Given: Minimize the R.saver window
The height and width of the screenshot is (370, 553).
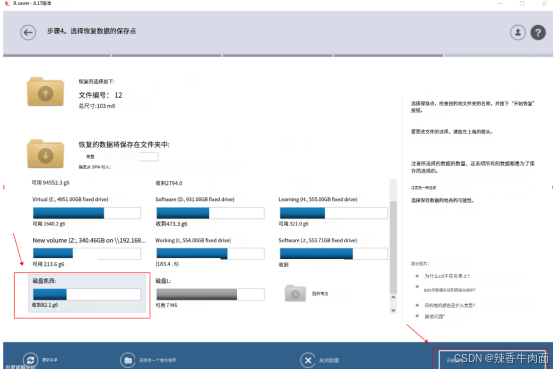Looking at the screenshot, I should (500, 4).
